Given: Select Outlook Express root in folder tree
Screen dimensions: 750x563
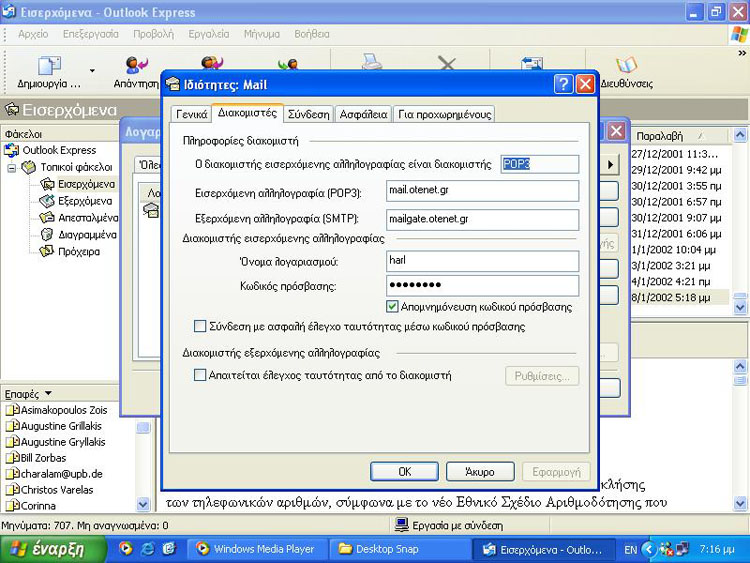Looking at the screenshot, I should [x=59, y=150].
